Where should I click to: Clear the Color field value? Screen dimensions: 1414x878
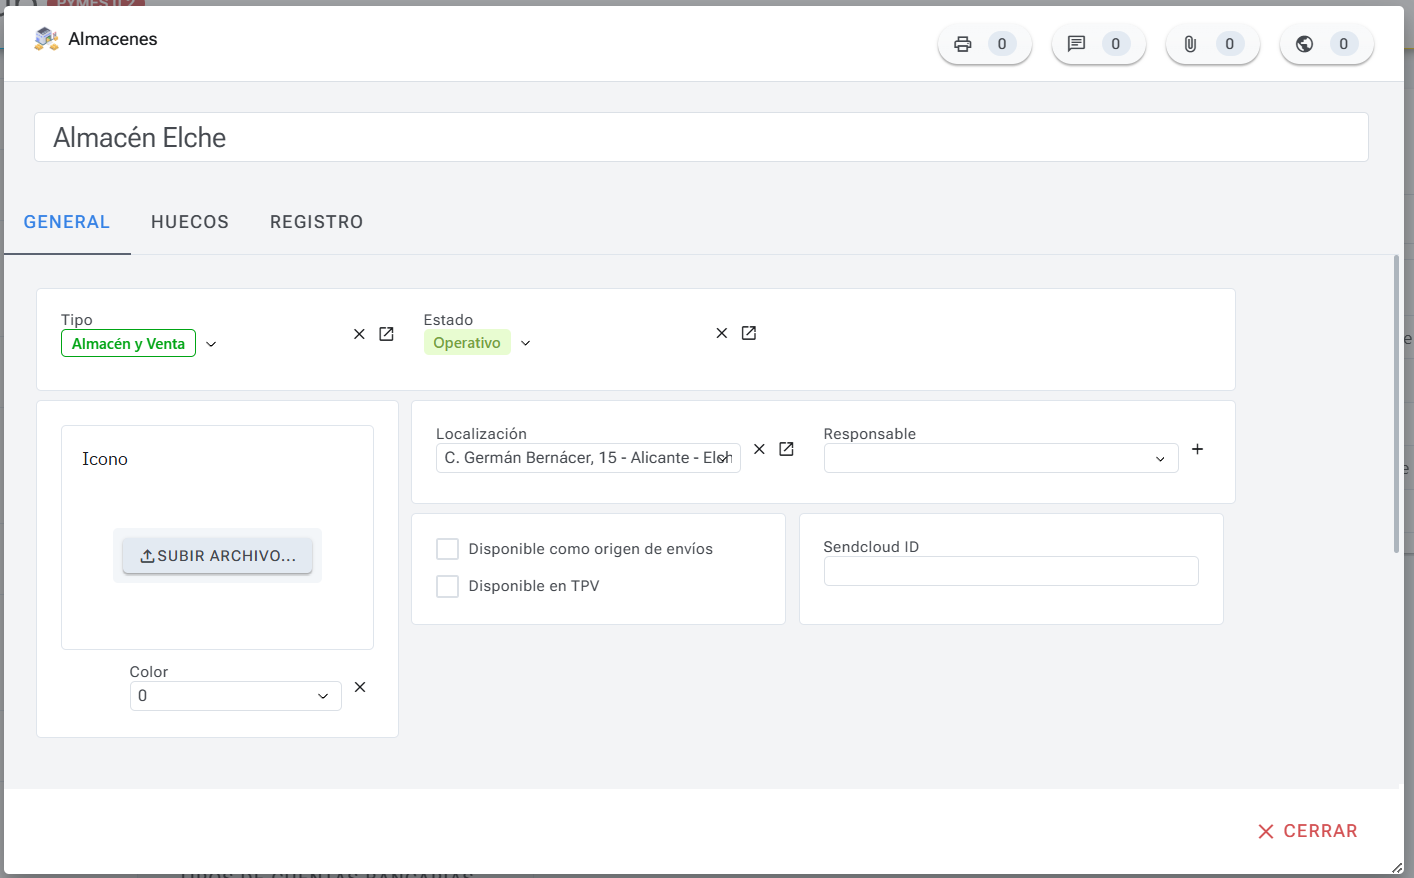point(361,687)
